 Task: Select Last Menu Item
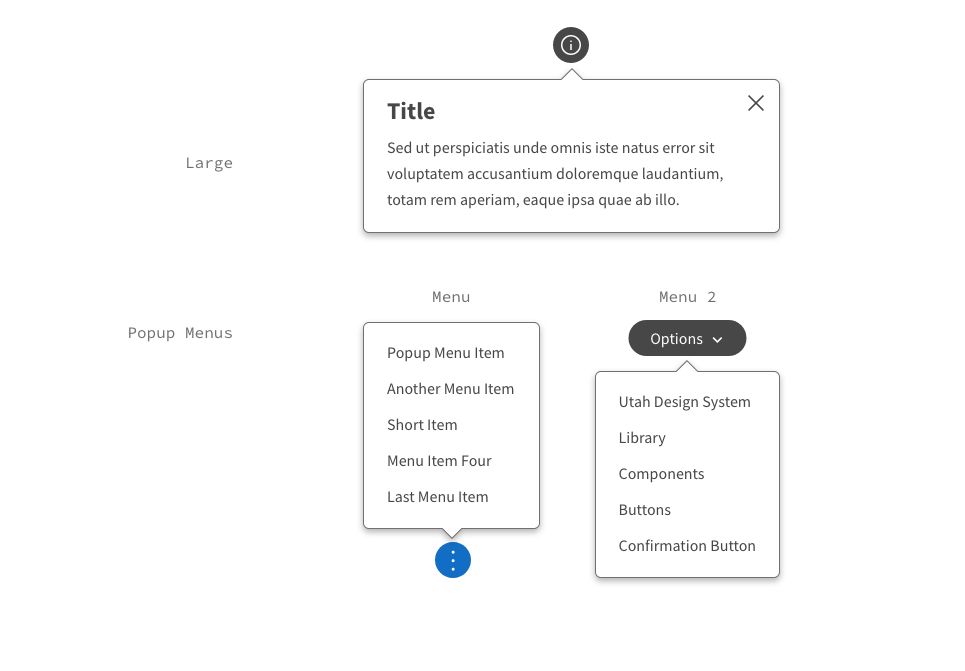click(x=437, y=497)
